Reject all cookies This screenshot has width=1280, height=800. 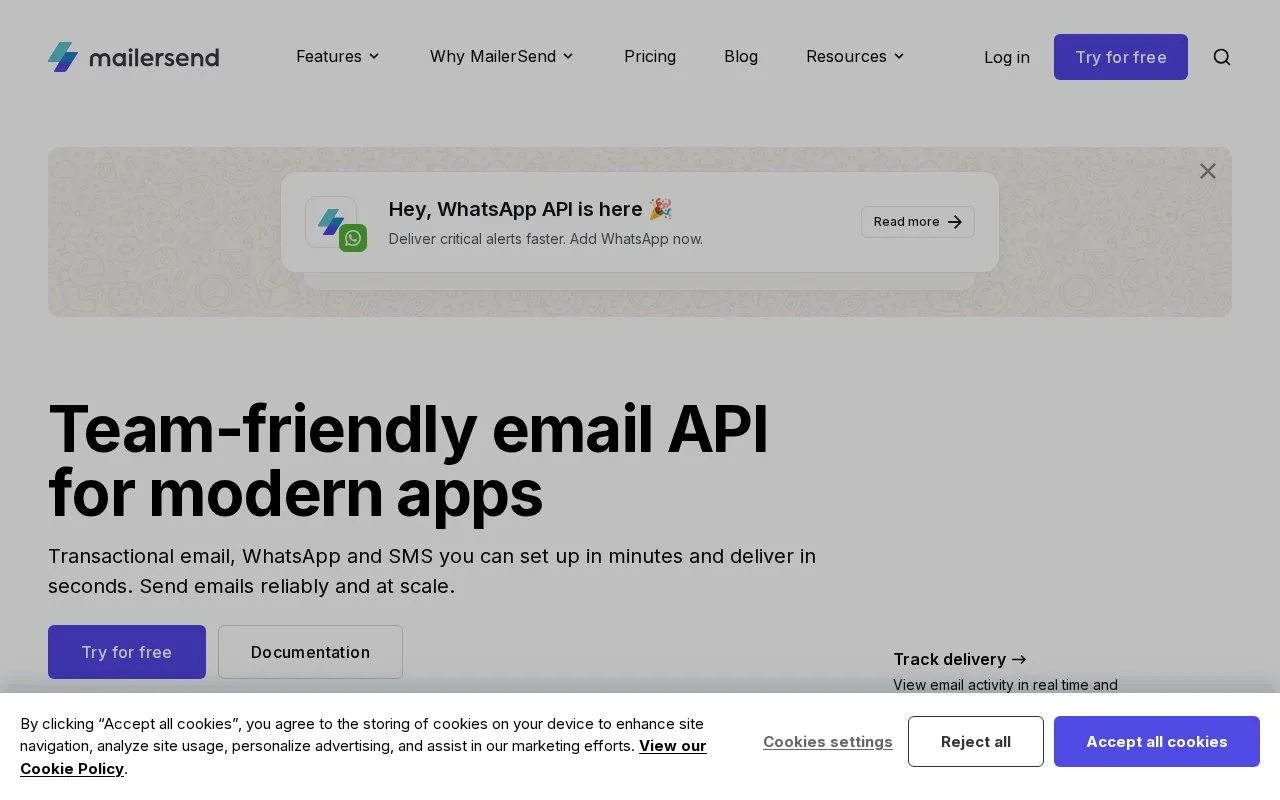click(976, 742)
